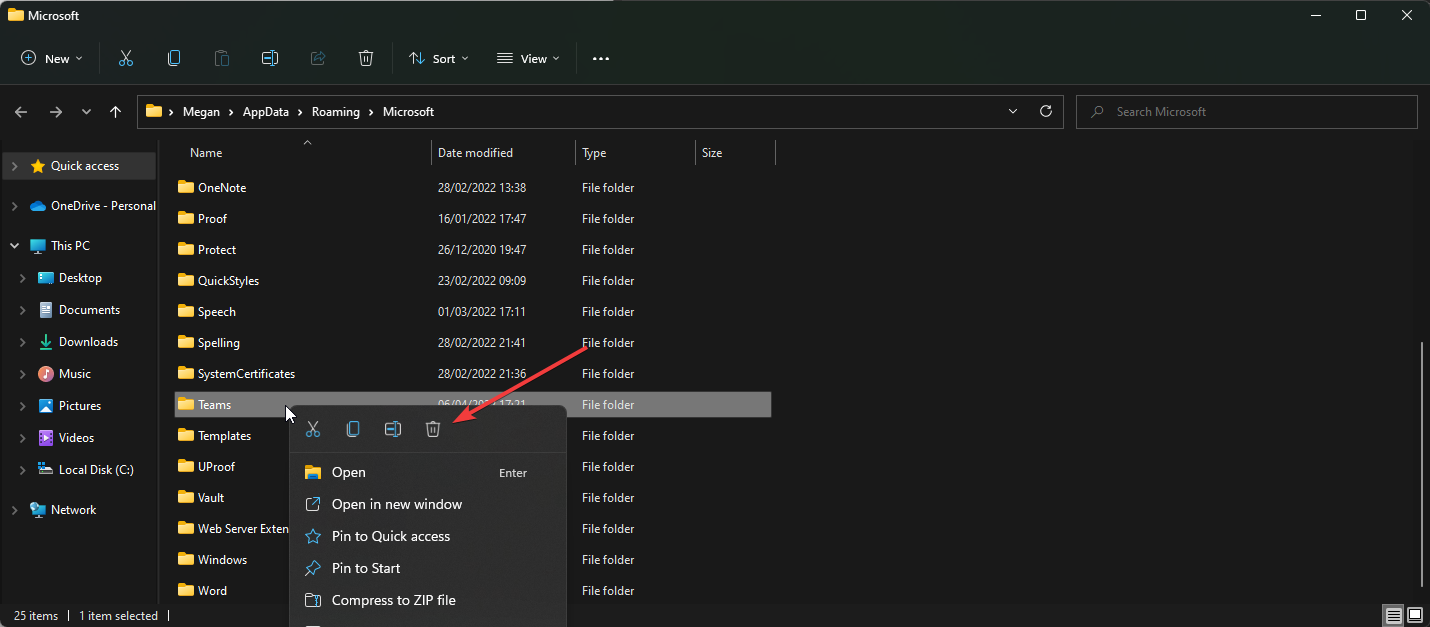Switch to details view in status bar
1430x627 pixels.
pyautogui.click(x=1393, y=614)
